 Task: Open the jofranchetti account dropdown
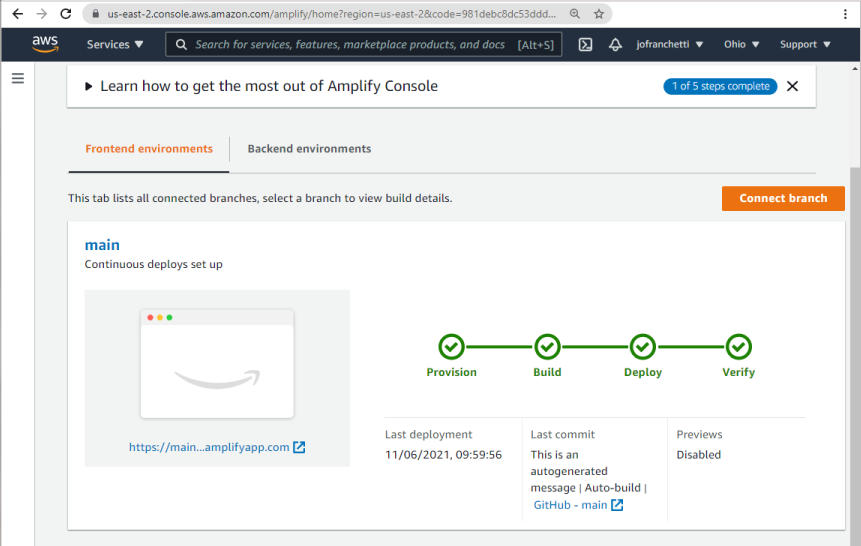click(x=669, y=45)
